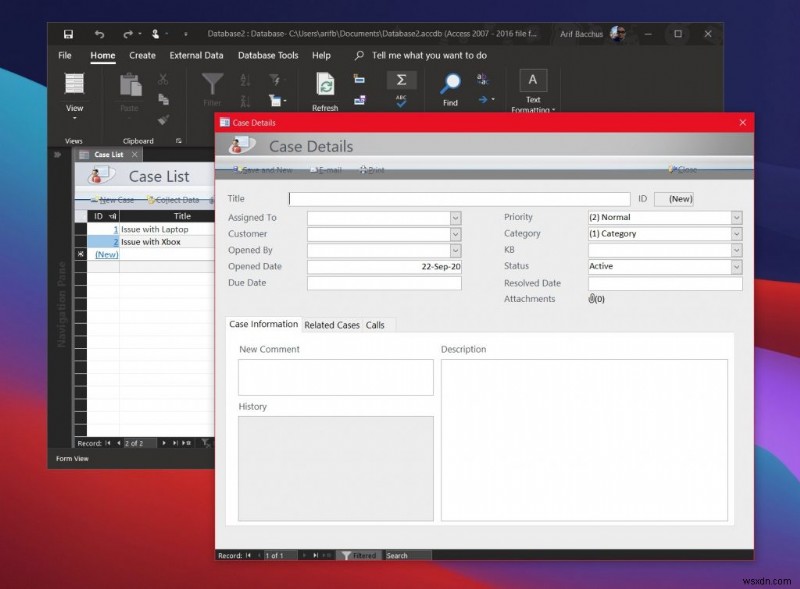Image resolution: width=800 pixels, height=589 pixels.
Task: Run the Spelling check icon
Action: click(400, 100)
